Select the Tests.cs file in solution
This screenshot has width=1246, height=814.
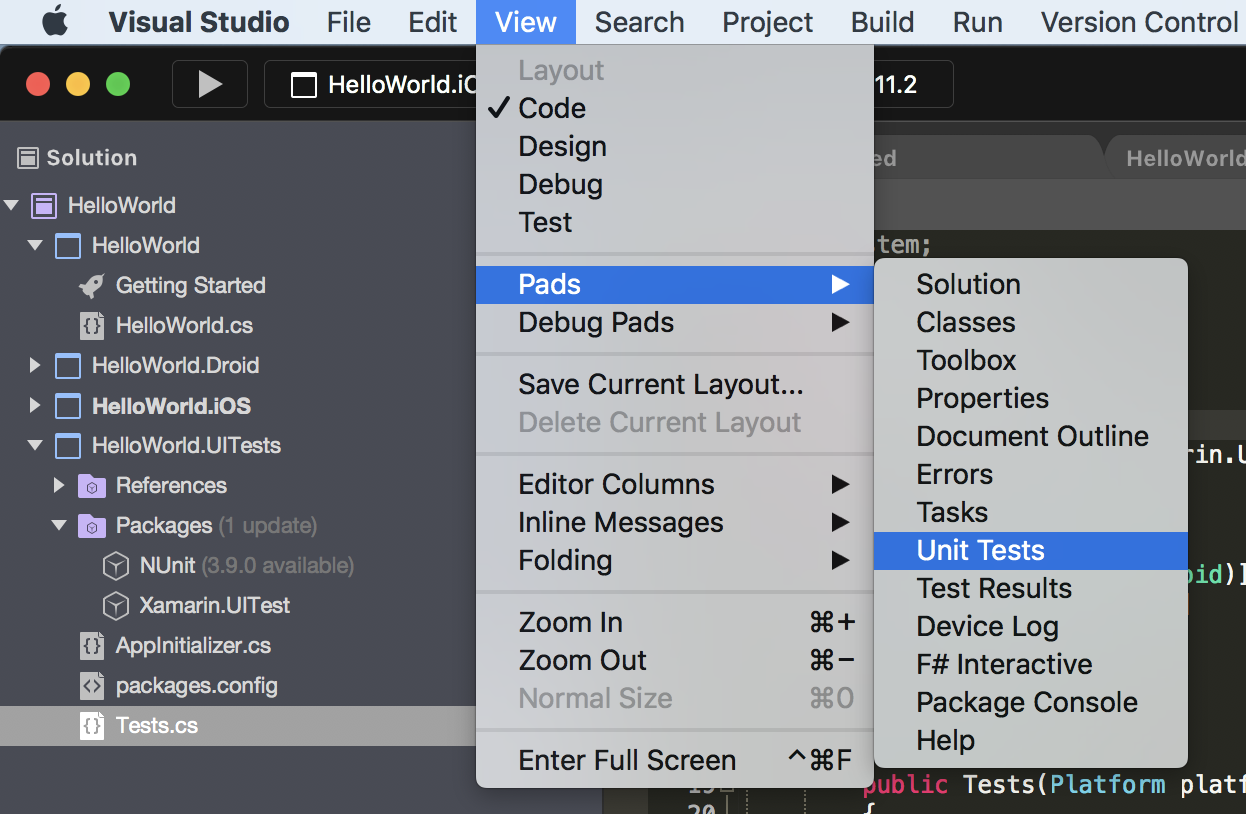[x=156, y=726]
